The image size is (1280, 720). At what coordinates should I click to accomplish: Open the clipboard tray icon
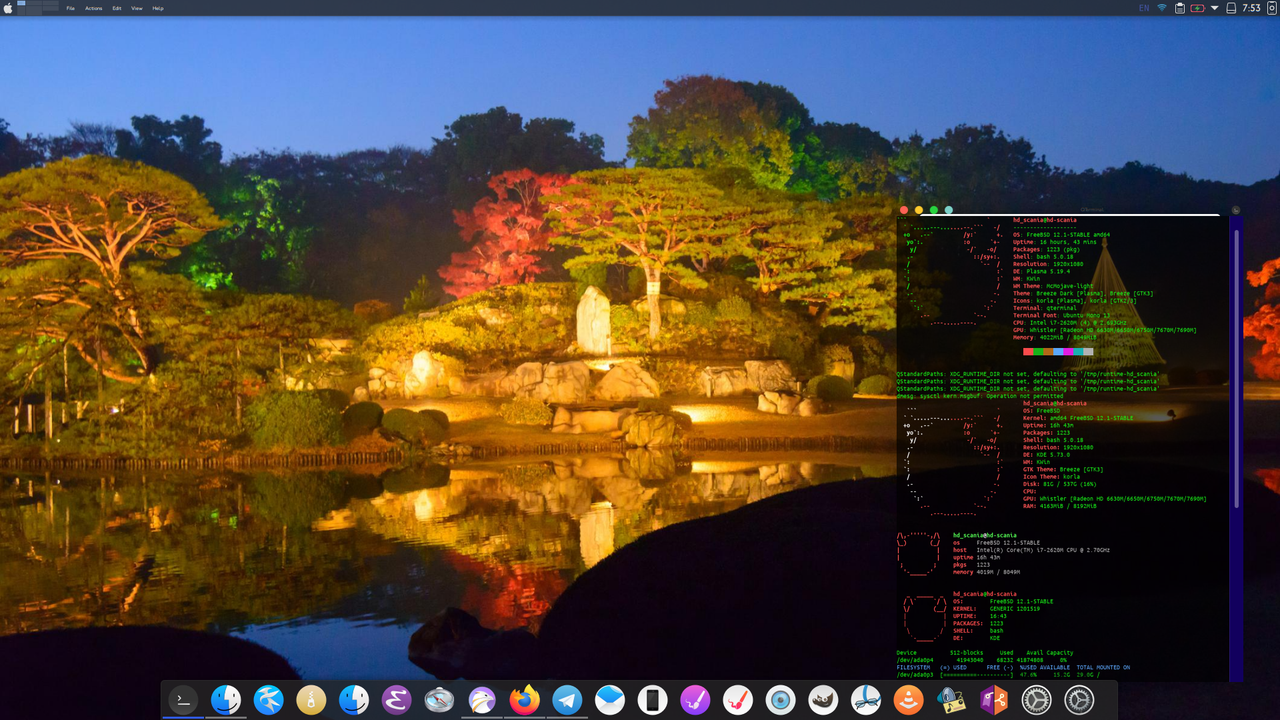[x=1180, y=8]
